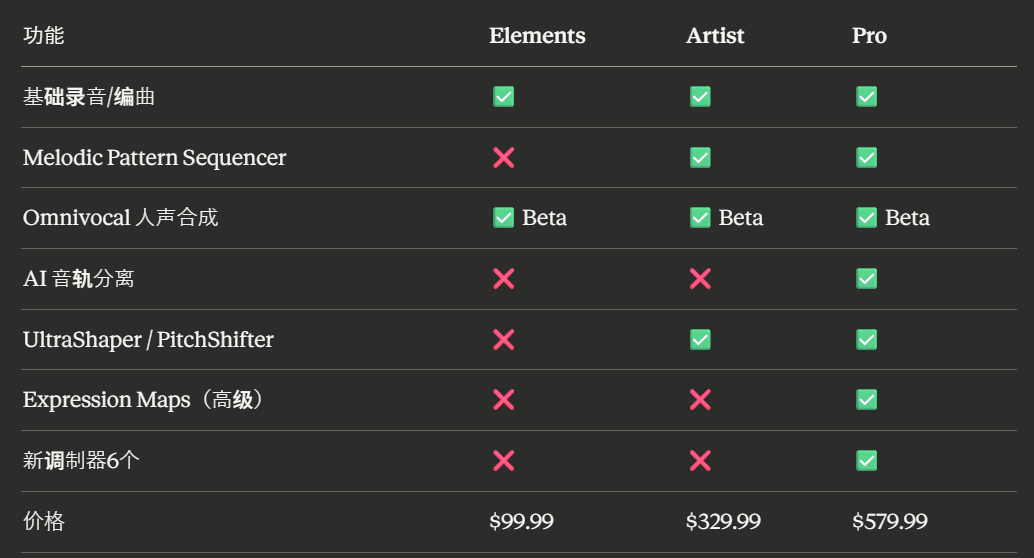Image resolution: width=1034 pixels, height=558 pixels.
Task: Click the Elements Beta checkmark for Omnivocal
Action: click(503, 218)
